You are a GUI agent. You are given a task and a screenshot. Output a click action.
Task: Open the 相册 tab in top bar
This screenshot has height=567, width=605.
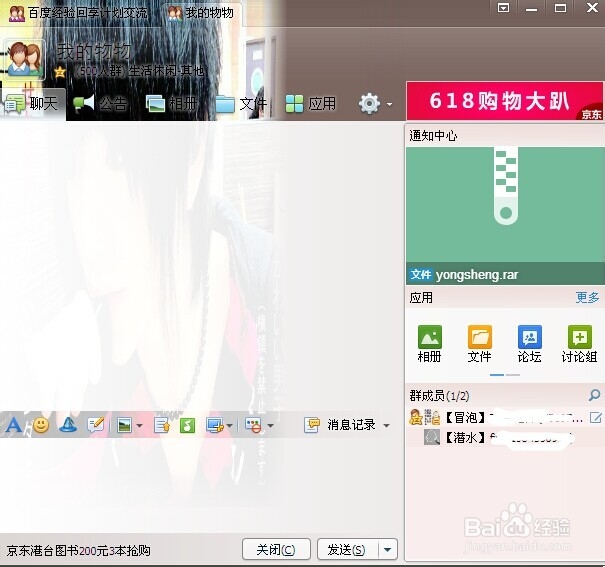[171, 104]
